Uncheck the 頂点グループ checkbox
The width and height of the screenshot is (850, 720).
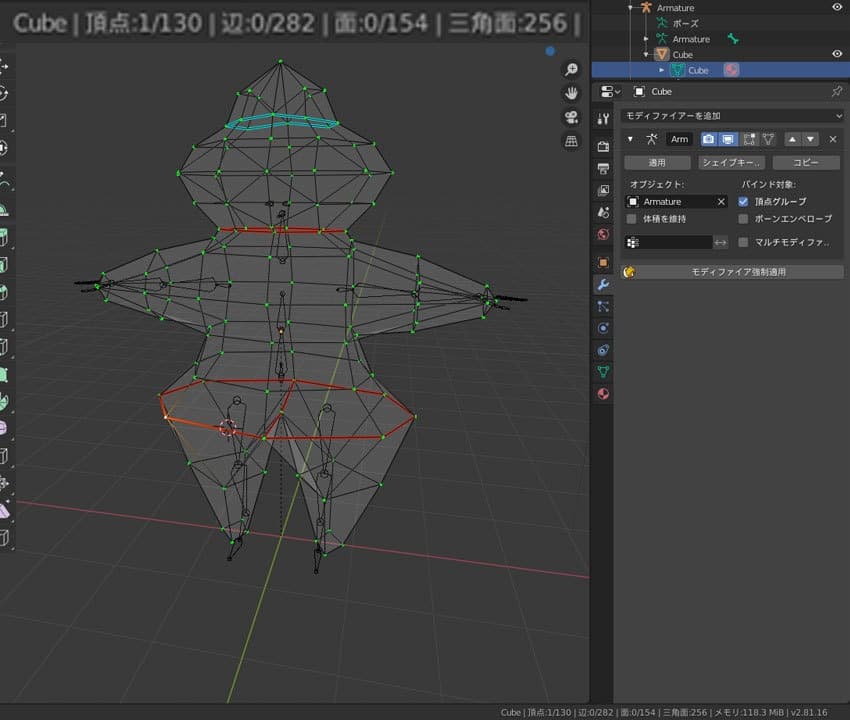coord(743,201)
